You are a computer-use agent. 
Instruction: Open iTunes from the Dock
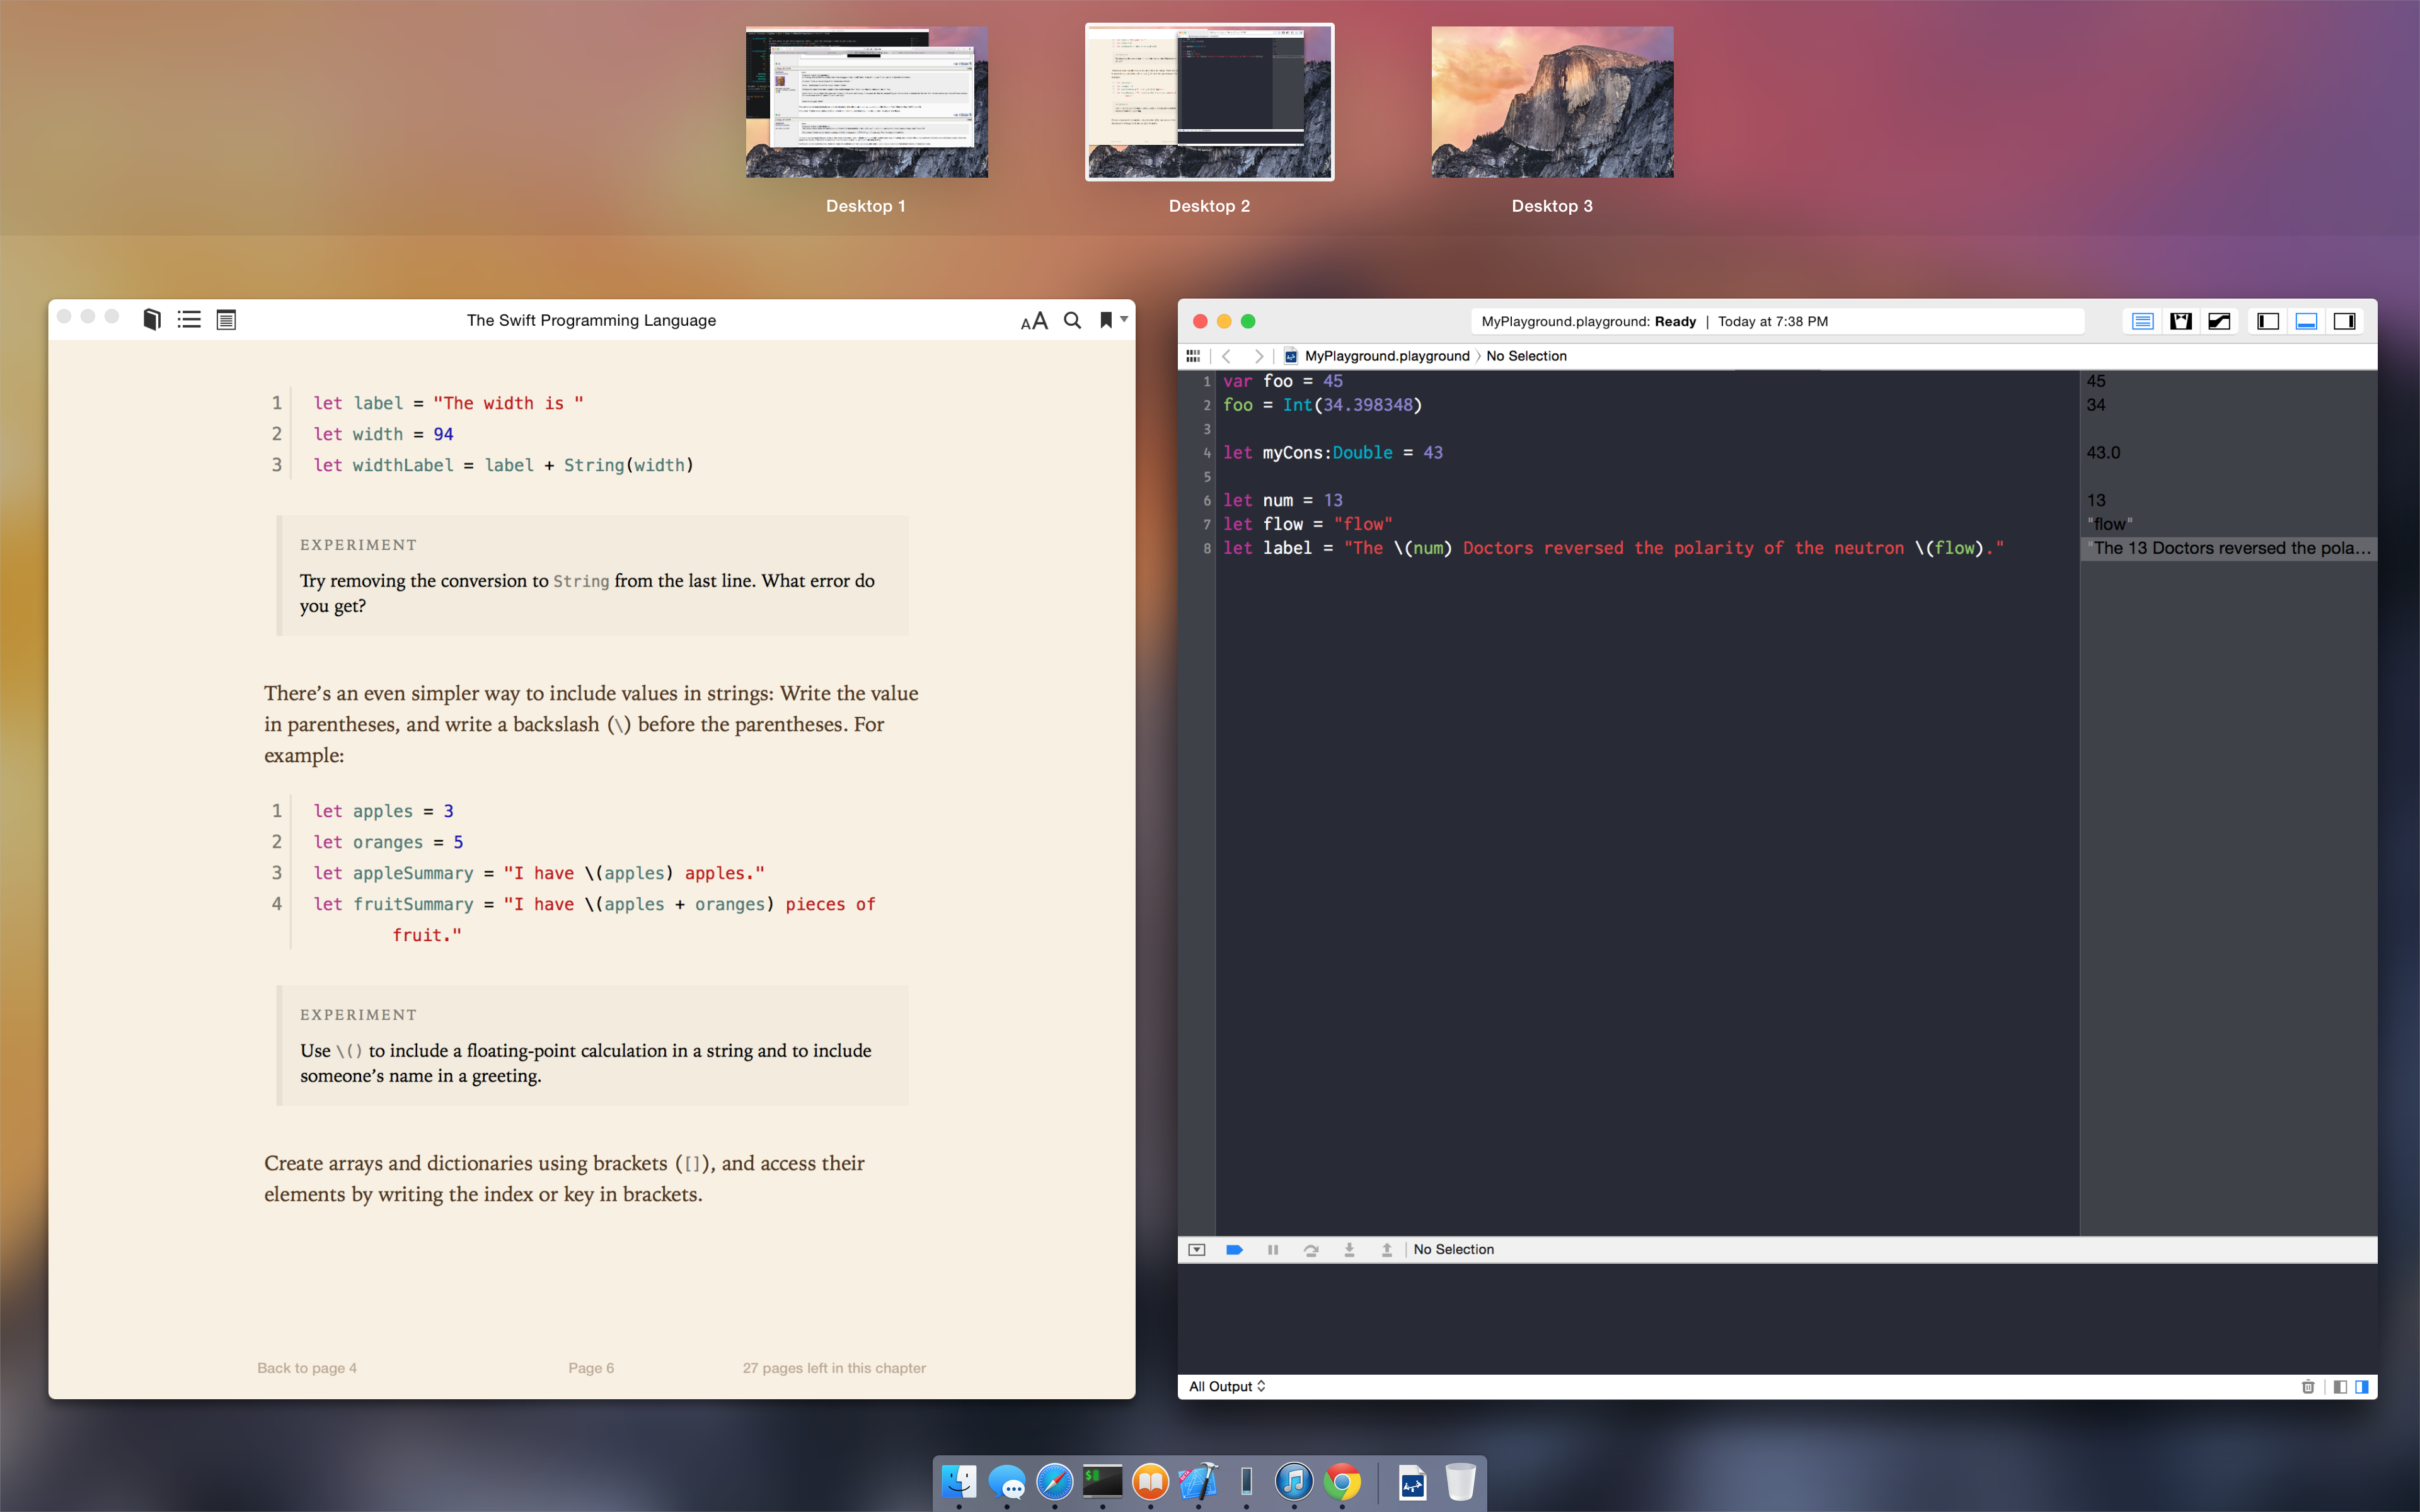[1294, 1481]
